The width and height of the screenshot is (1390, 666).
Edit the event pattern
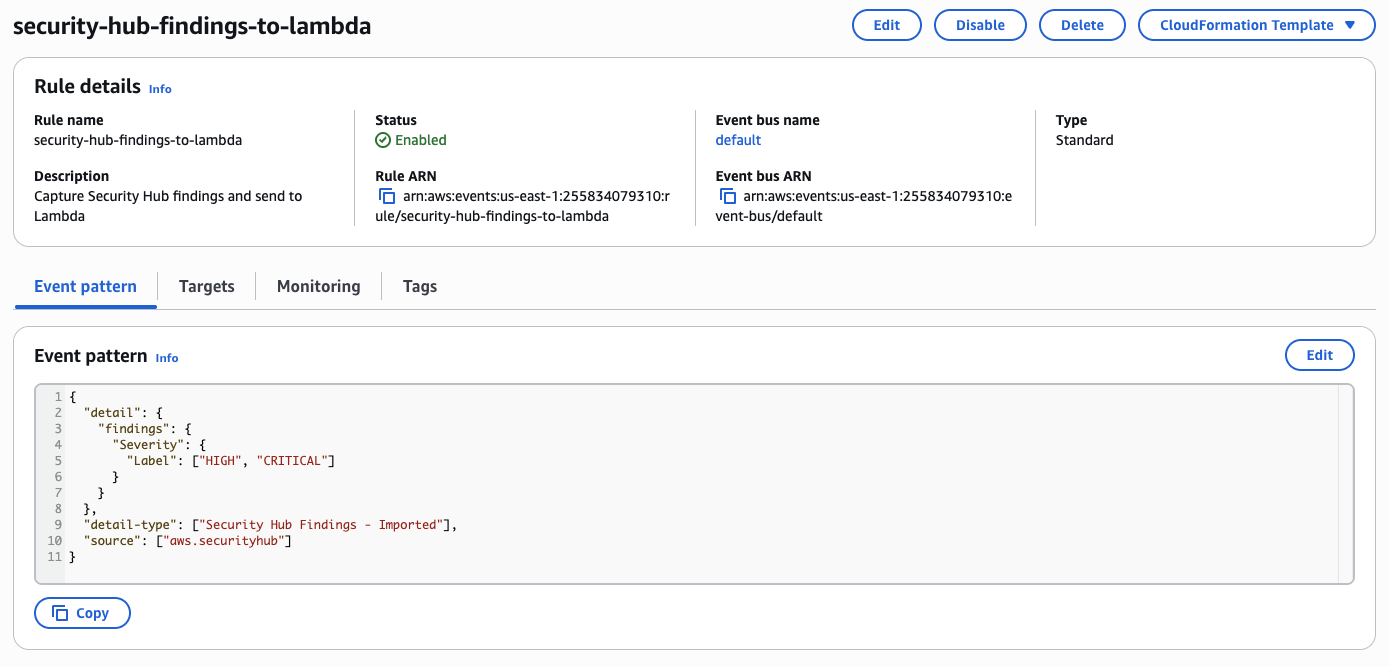[1319, 355]
